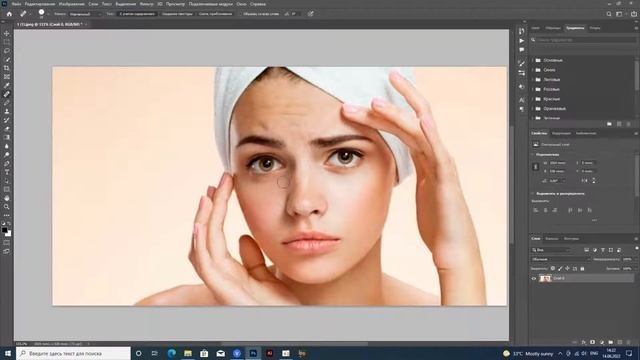Viewport: 640px width, 360px height.
Task: Hide the layer with eye icon
Action: 533,278
